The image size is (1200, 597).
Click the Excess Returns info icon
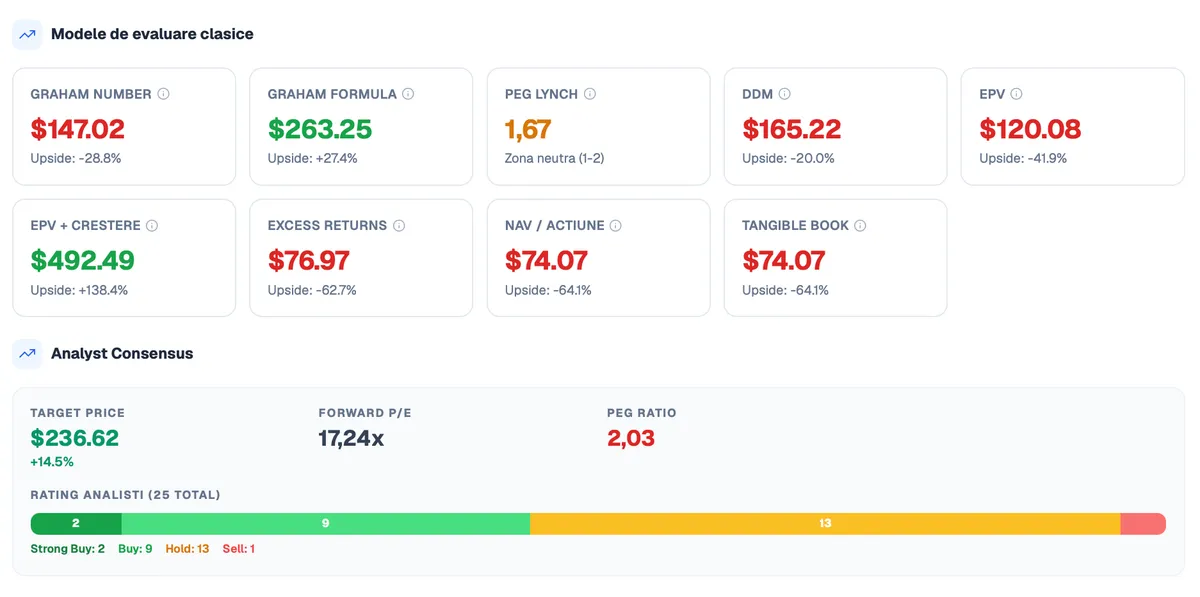(399, 226)
